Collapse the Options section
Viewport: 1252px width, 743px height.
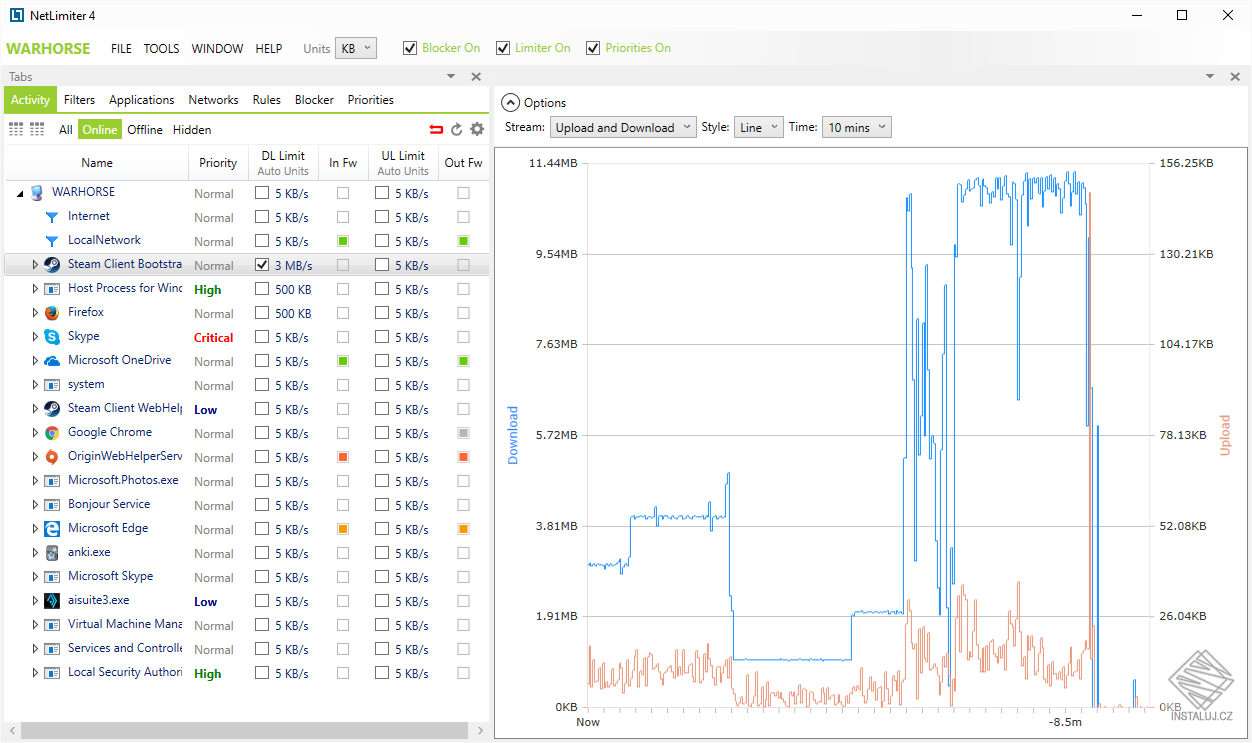pyautogui.click(x=510, y=102)
